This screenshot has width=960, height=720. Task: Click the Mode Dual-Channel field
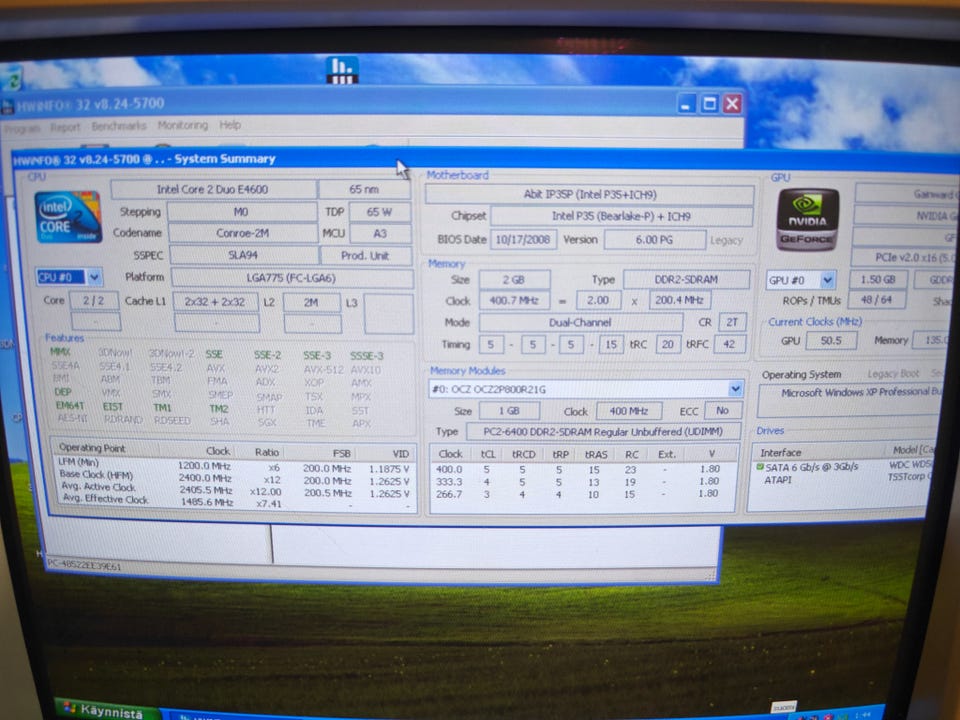tap(580, 322)
